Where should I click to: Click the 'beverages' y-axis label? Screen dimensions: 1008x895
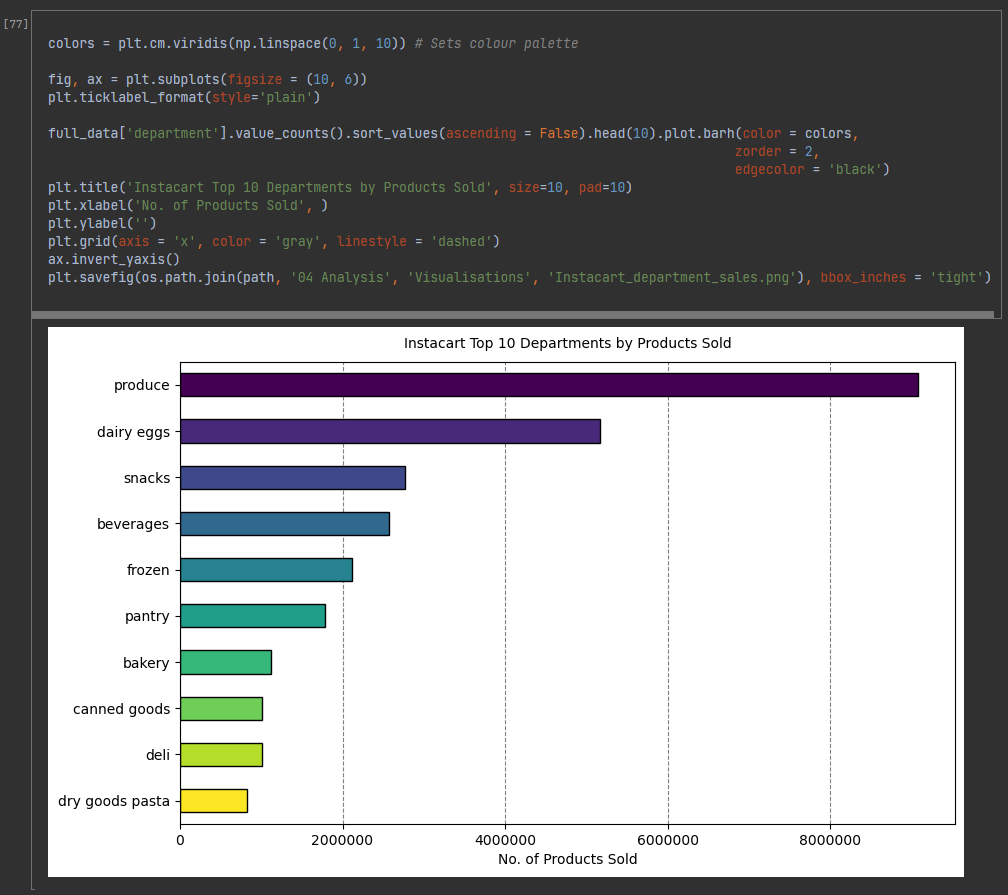(x=132, y=524)
